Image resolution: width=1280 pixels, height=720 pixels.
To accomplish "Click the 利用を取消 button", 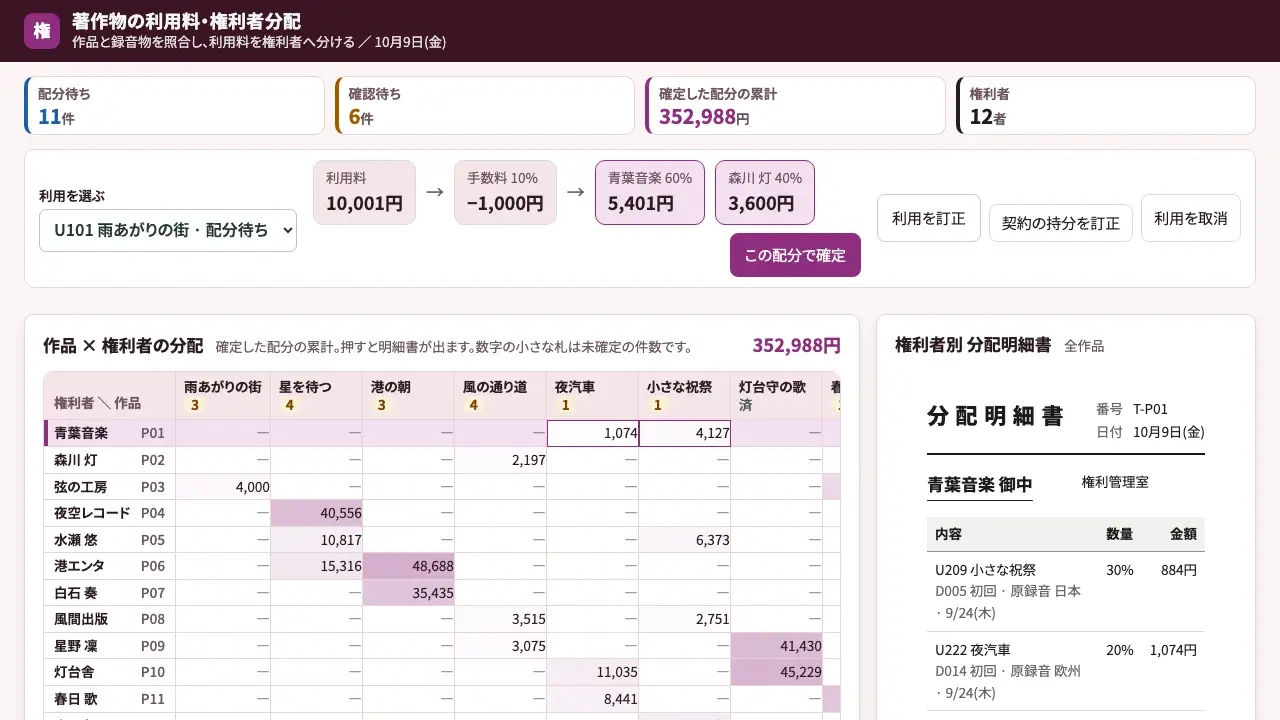I will click(x=1191, y=218).
